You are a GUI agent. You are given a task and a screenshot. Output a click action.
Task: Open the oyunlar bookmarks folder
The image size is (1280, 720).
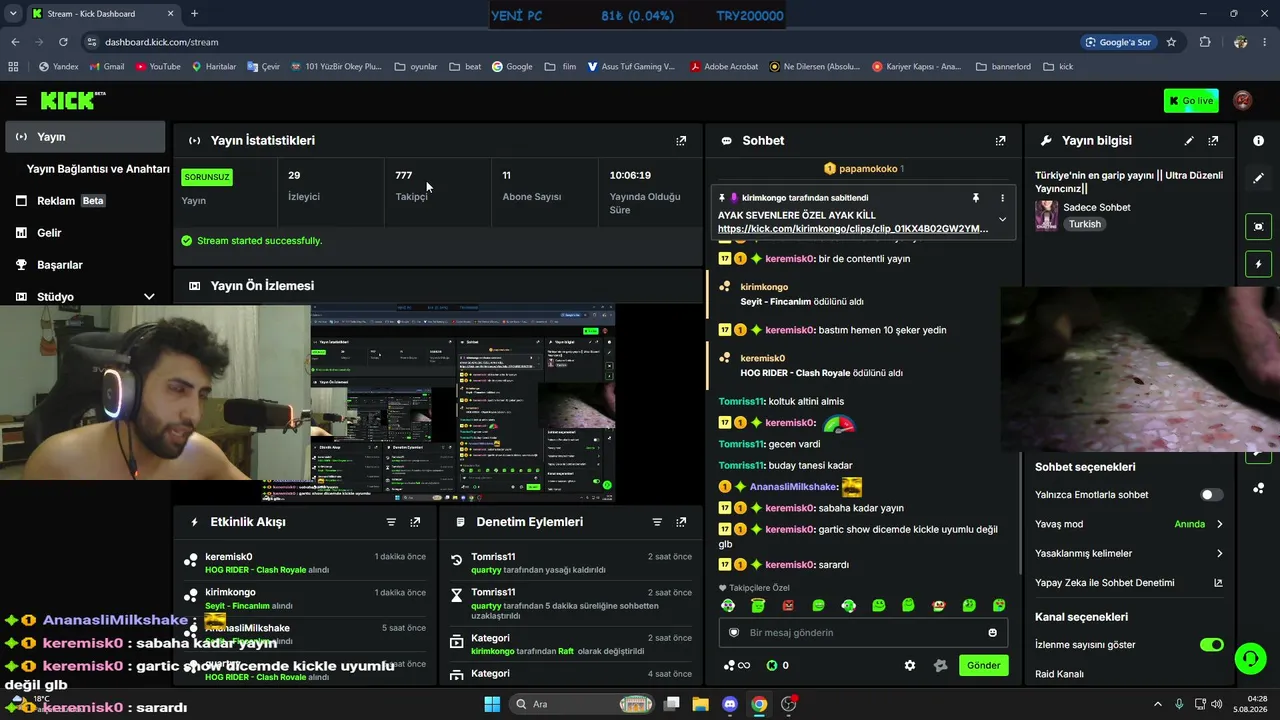click(x=416, y=67)
